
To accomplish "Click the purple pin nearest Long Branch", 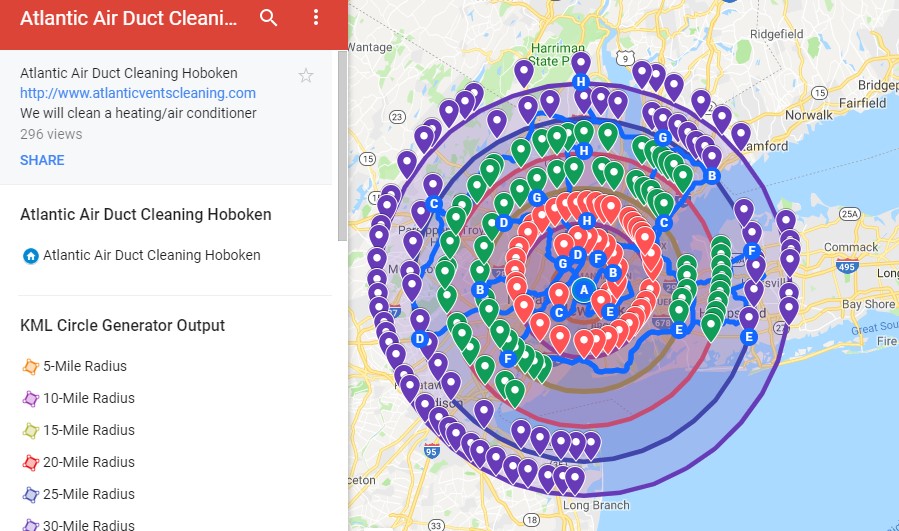I will click(574, 481).
